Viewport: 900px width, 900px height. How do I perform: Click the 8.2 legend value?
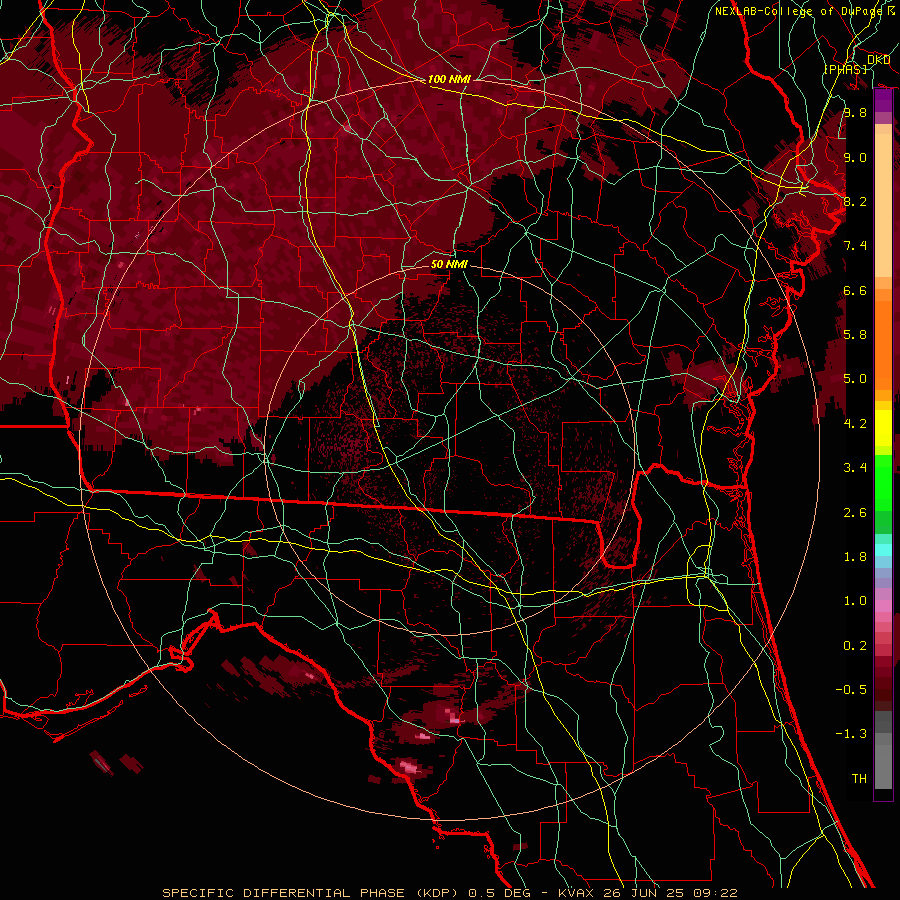click(x=855, y=201)
